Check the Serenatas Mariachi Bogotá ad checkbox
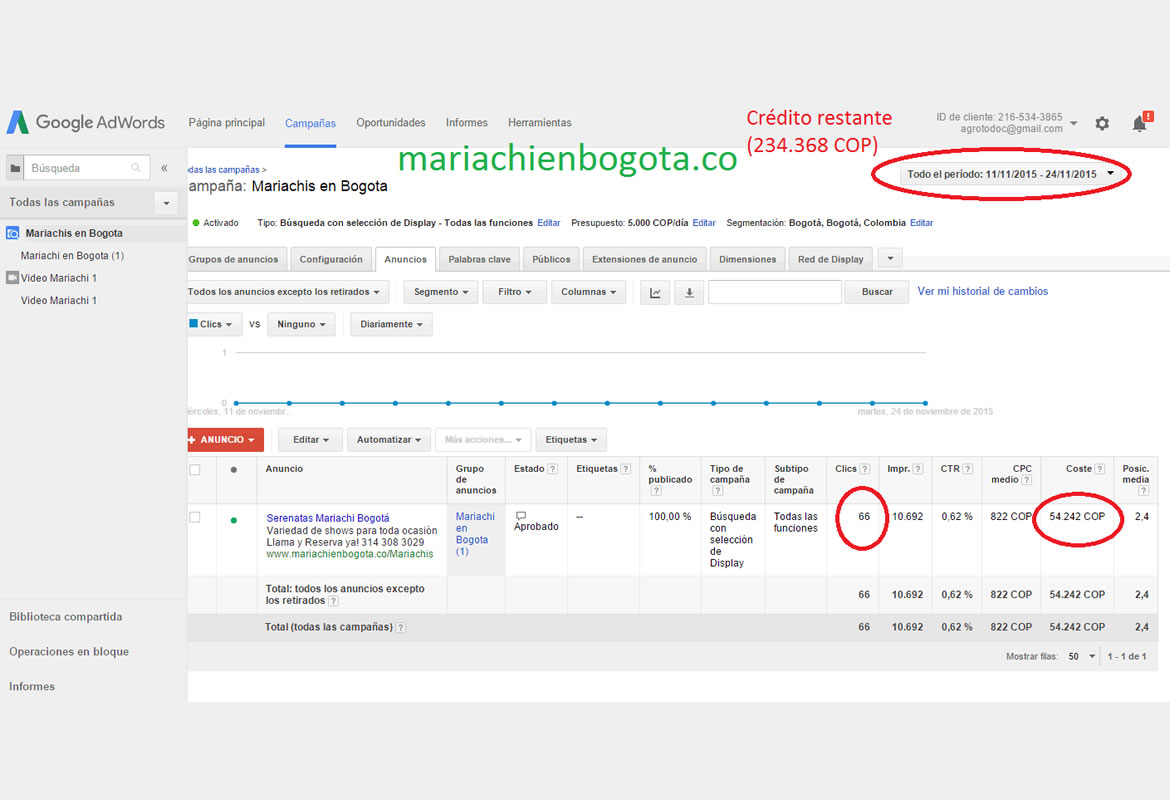 pyautogui.click(x=195, y=517)
